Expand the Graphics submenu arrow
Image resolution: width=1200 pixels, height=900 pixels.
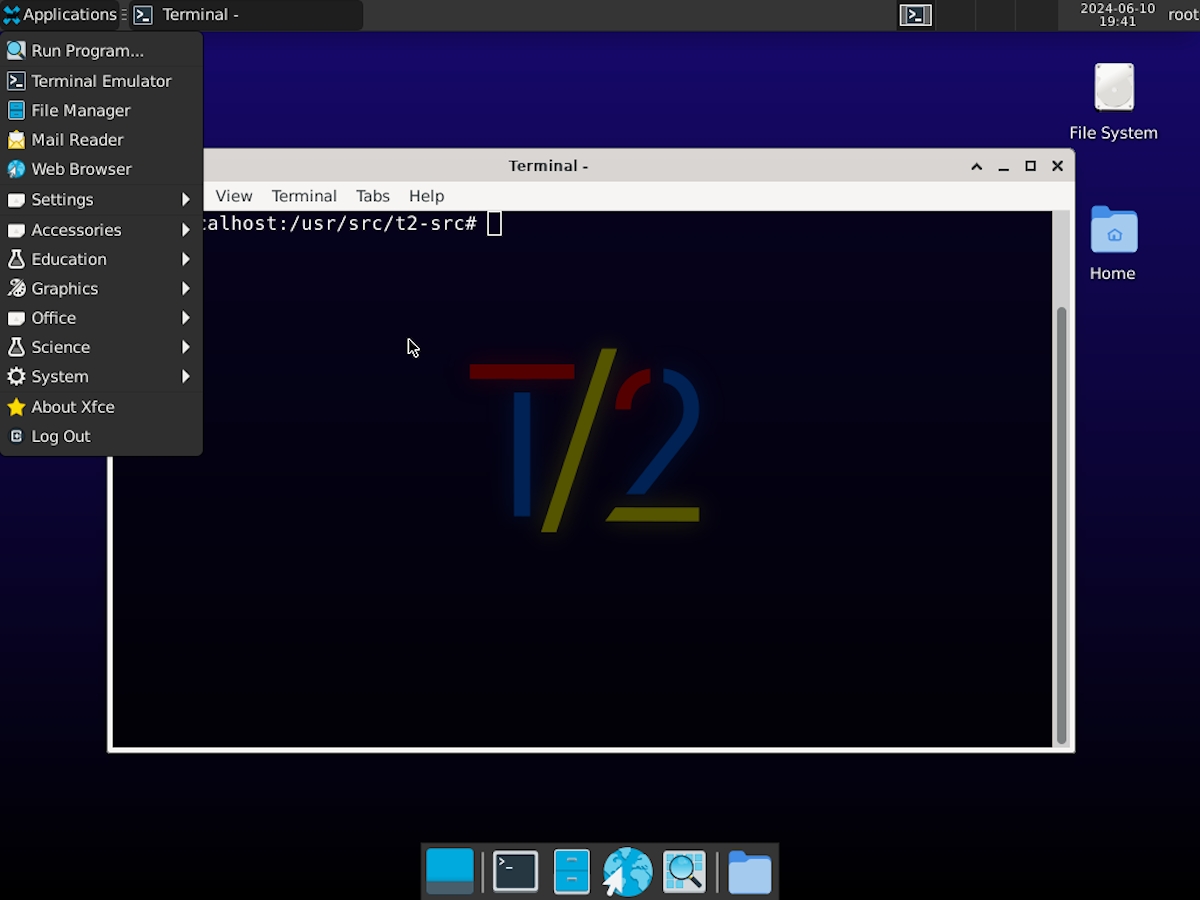pyautogui.click(x=186, y=289)
